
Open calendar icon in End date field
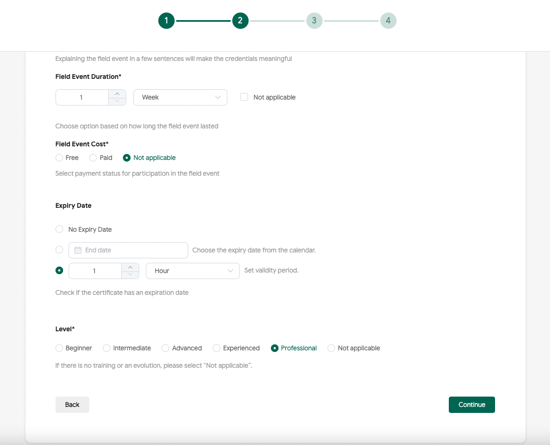(78, 250)
